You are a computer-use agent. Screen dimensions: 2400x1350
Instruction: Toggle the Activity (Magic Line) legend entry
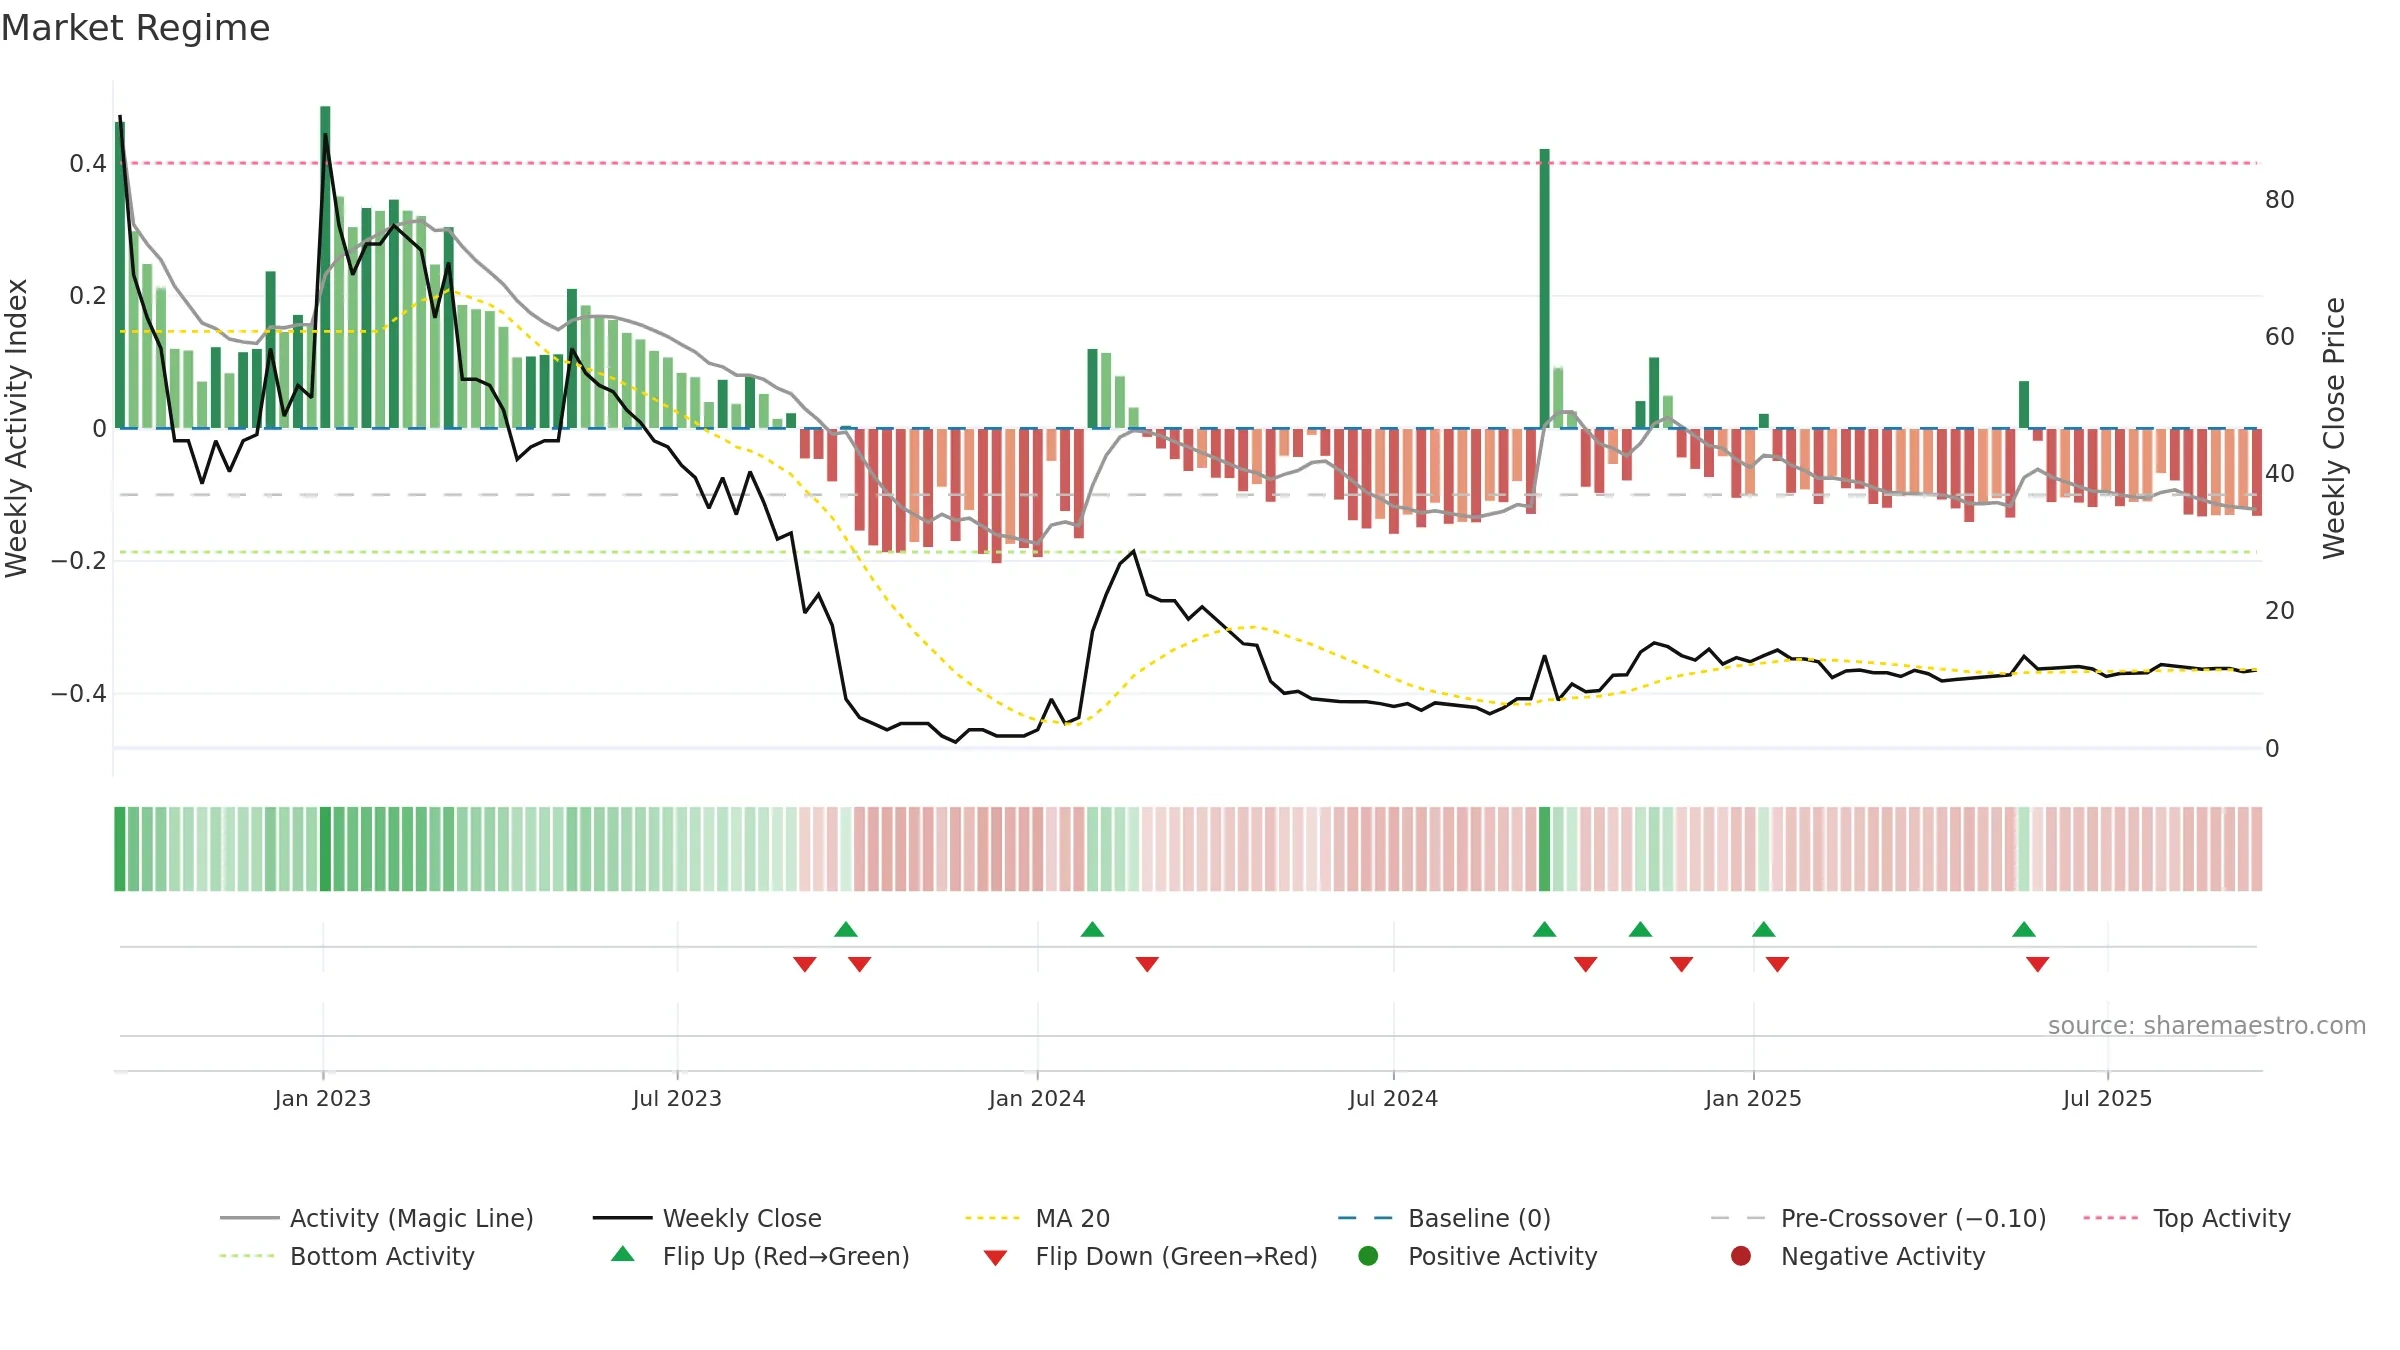377,1218
